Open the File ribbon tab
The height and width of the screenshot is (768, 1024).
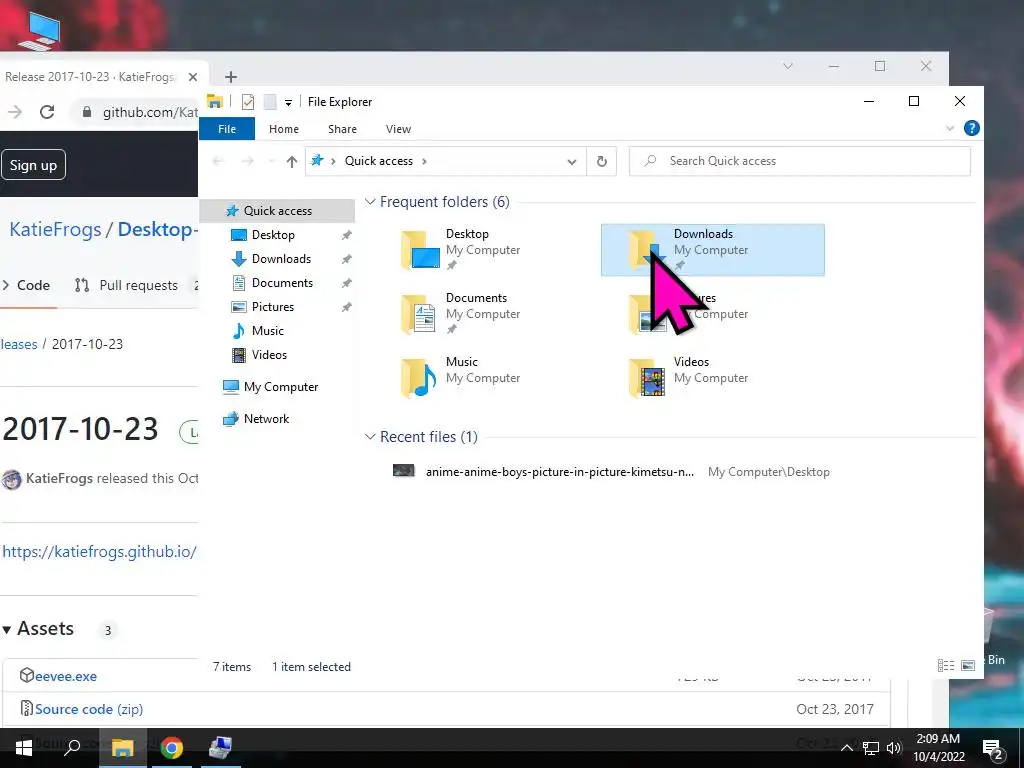pyautogui.click(x=227, y=129)
